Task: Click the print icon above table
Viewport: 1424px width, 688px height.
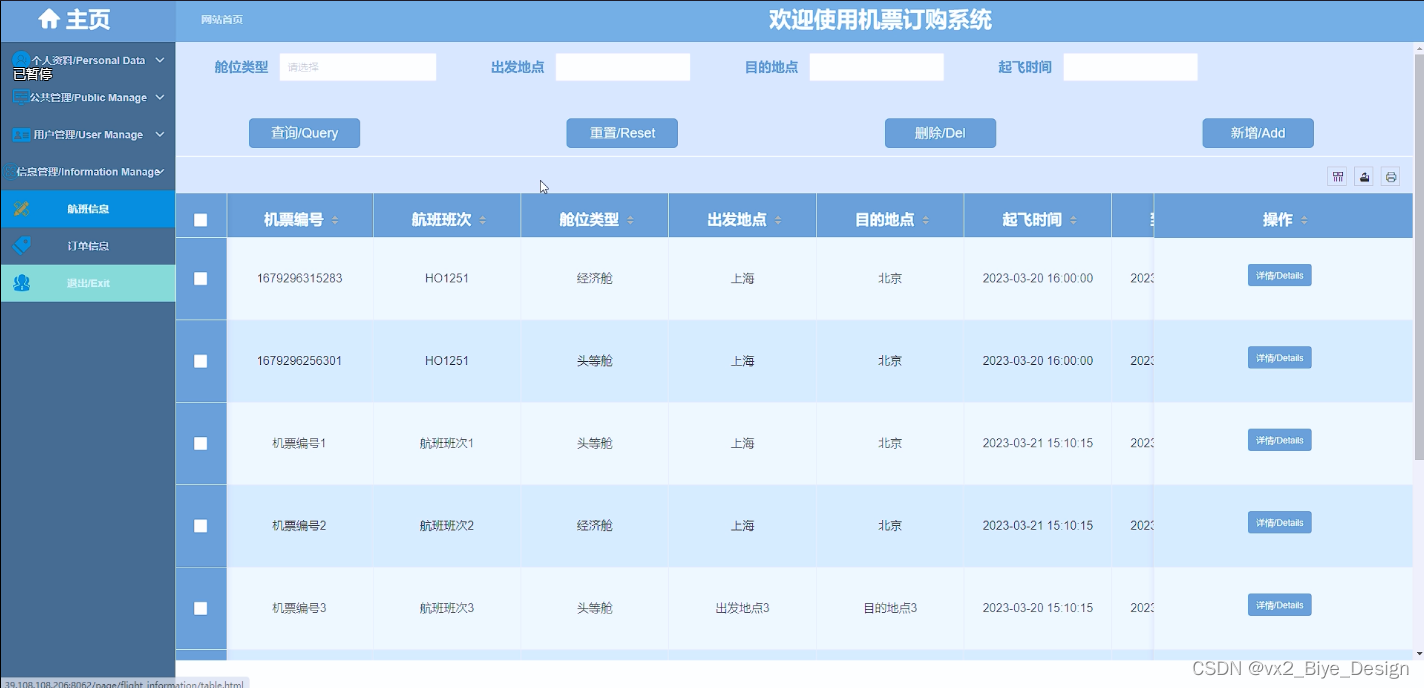Action: point(1391,177)
